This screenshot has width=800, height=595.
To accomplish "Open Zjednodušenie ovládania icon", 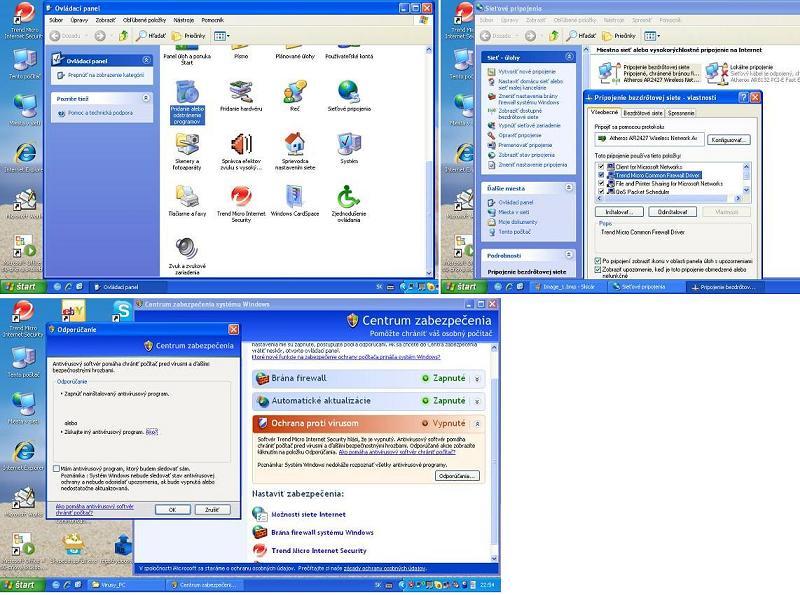I will pos(349,204).
